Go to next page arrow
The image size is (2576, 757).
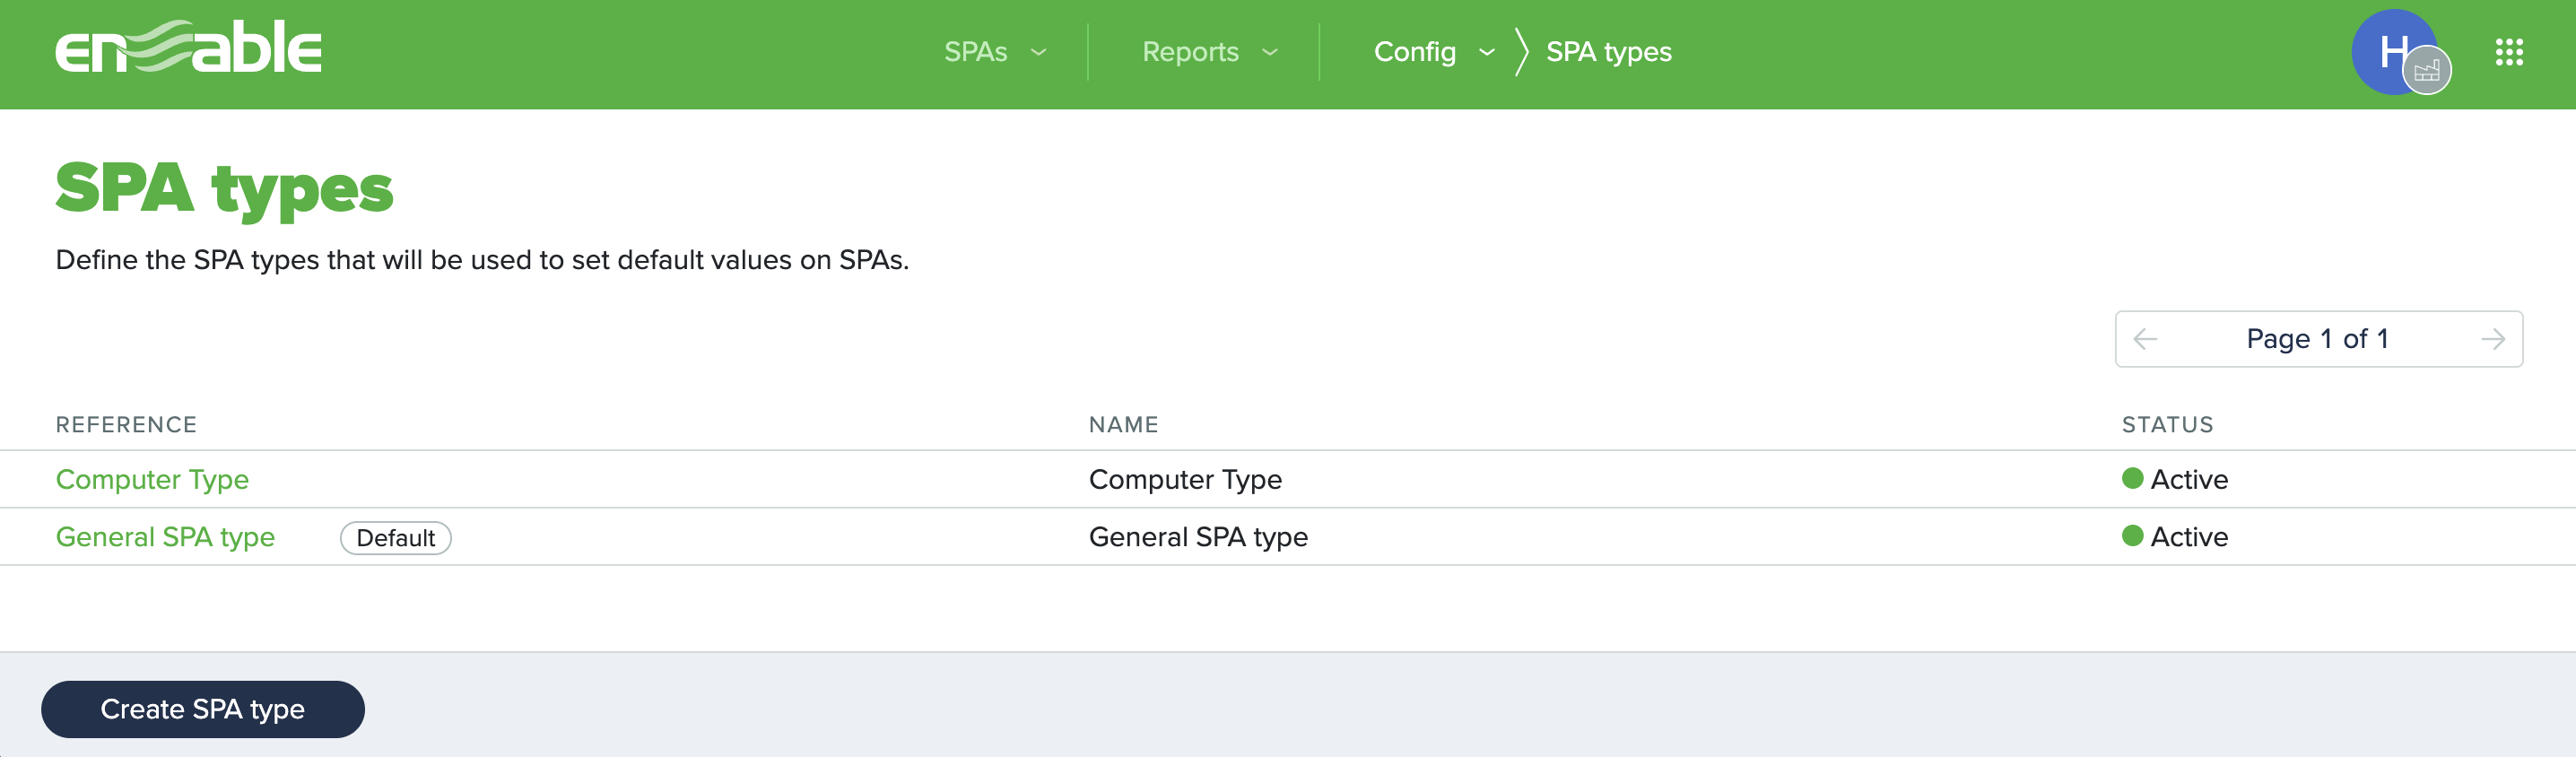pos(2493,339)
